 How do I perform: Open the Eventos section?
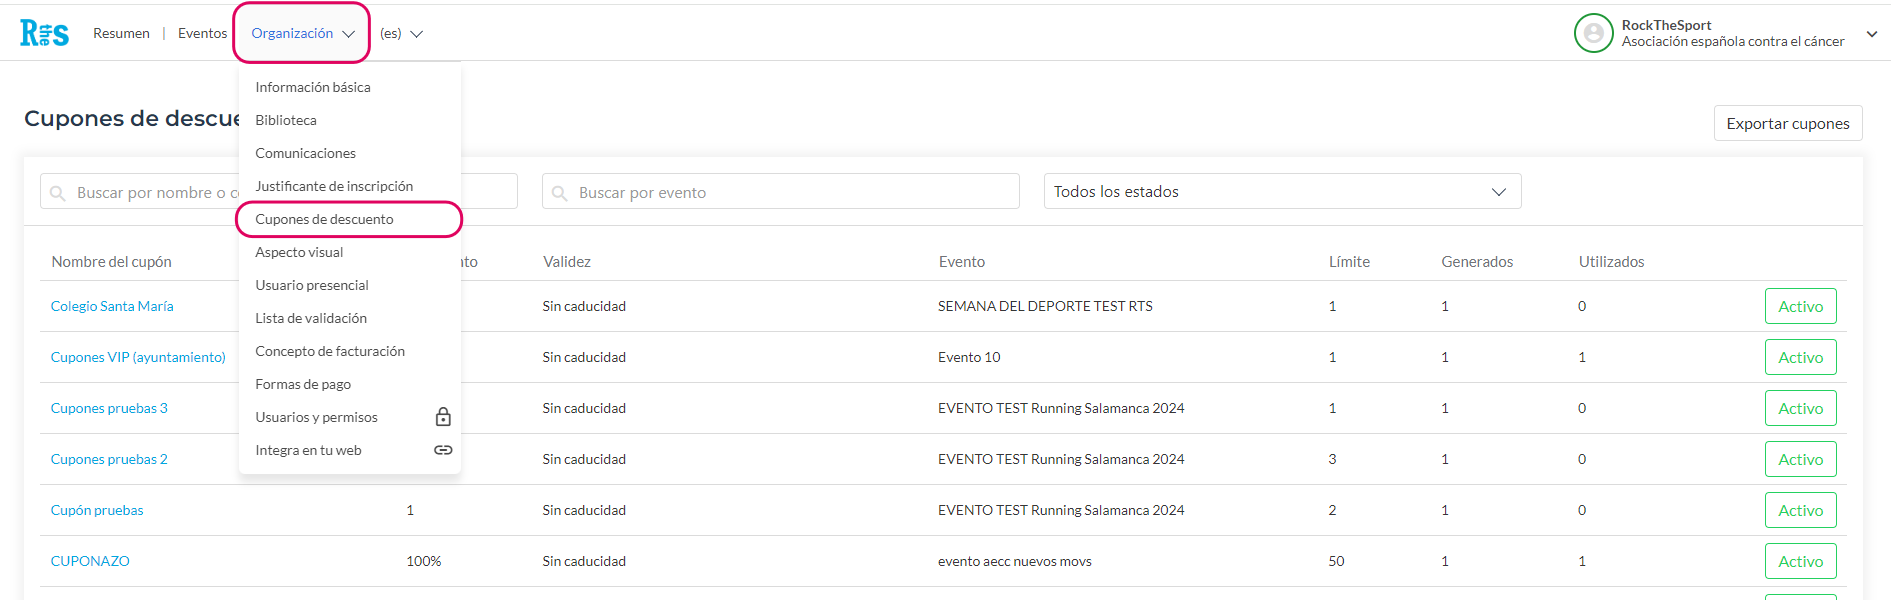pyautogui.click(x=202, y=33)
